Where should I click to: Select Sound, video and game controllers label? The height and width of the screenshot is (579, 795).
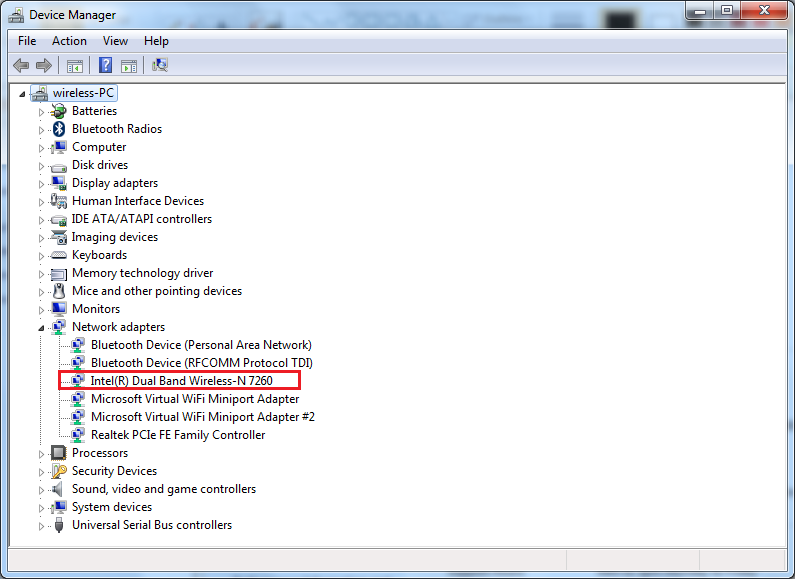pos(164,489)
